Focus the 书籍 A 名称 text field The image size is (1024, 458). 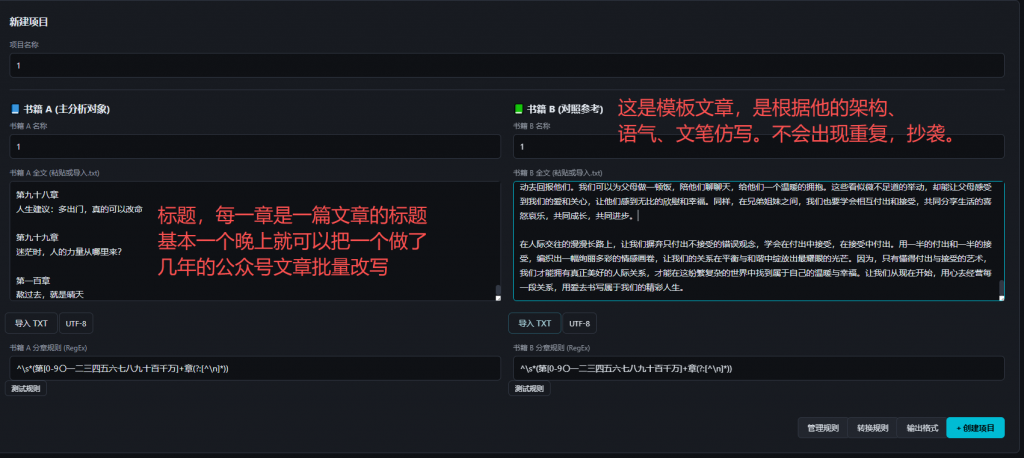pyautogui.click(x=254, y=146)
